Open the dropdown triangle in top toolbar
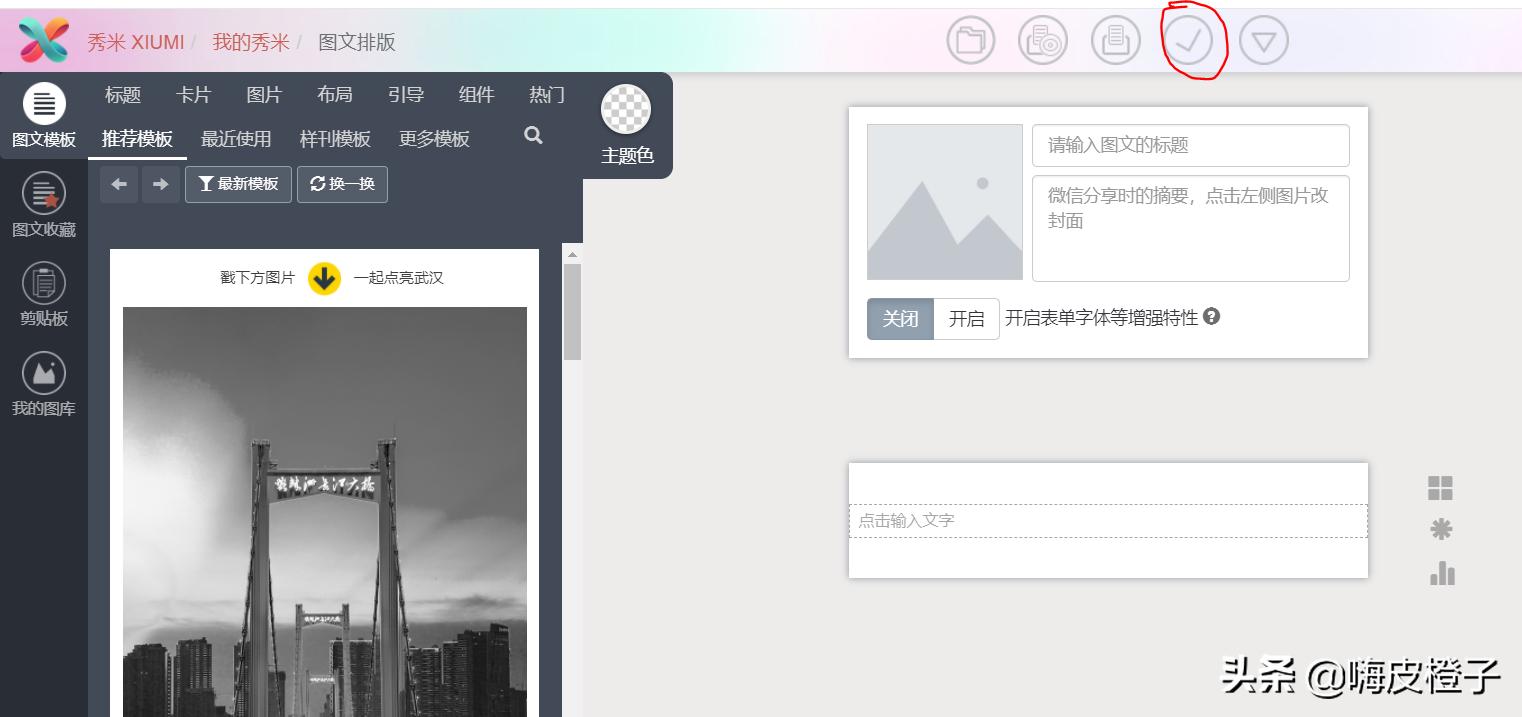Screen dimensions: 1522x717 (x=1263, y=40)
